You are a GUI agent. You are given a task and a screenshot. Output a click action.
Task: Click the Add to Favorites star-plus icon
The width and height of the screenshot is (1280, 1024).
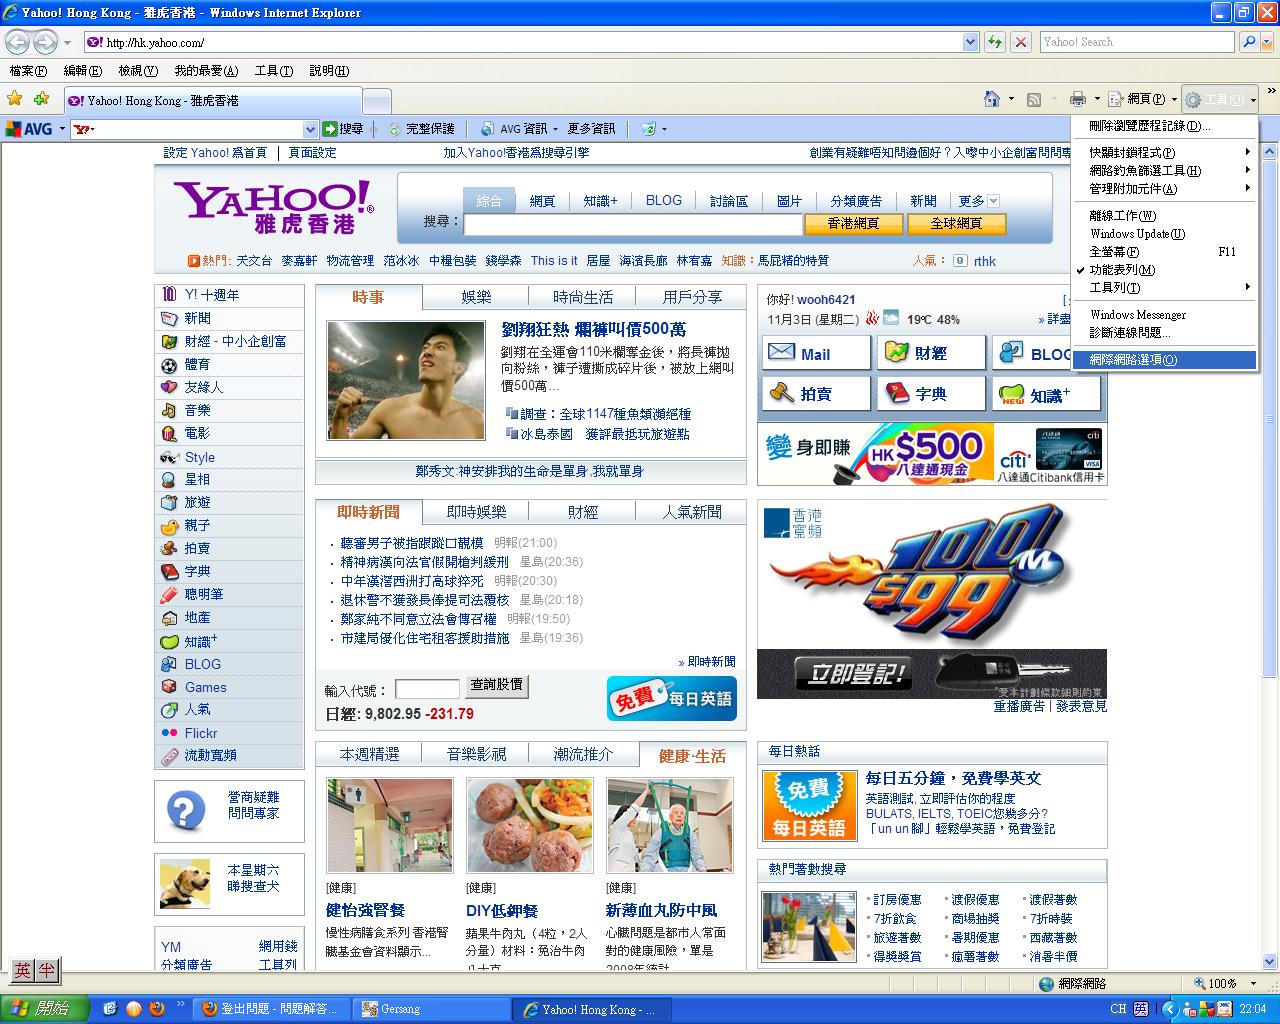click(x=41, y=99)
